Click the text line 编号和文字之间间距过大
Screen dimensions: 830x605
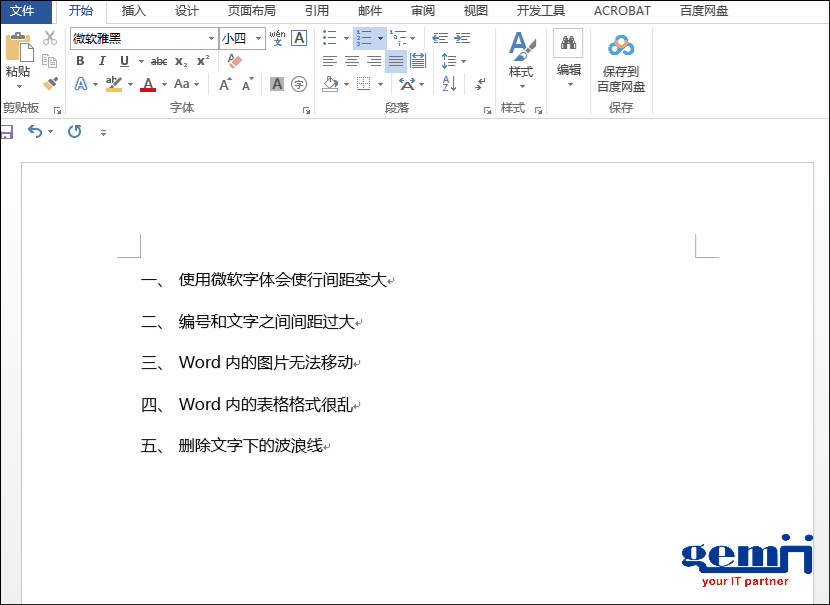click(x=266, y=322)
